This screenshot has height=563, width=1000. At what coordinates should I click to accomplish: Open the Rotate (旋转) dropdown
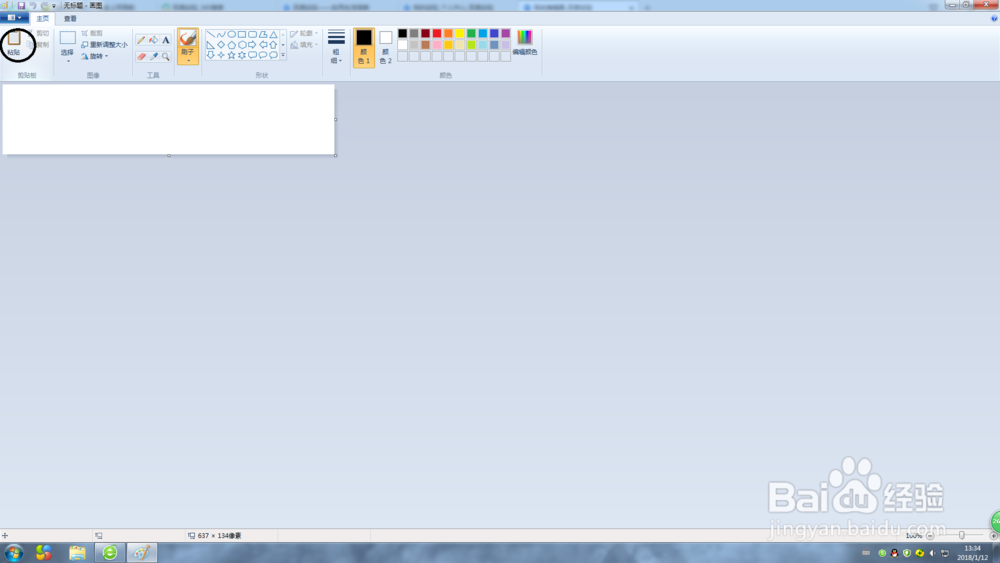click(x=94, y=56)
